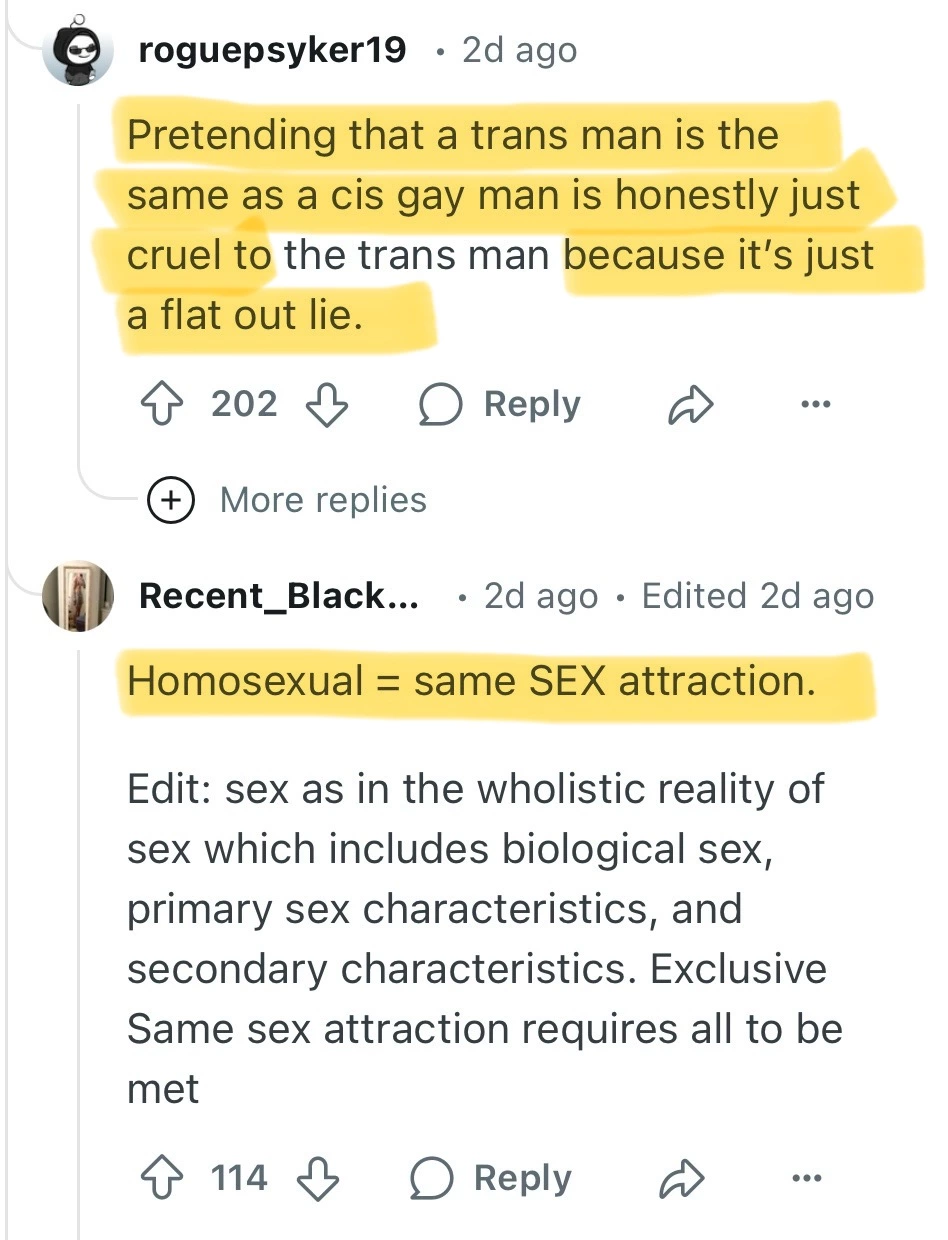The image size is (948, 1240).
Task: Reply to roguepsyker19's comment
Action: tap(500, 404)
